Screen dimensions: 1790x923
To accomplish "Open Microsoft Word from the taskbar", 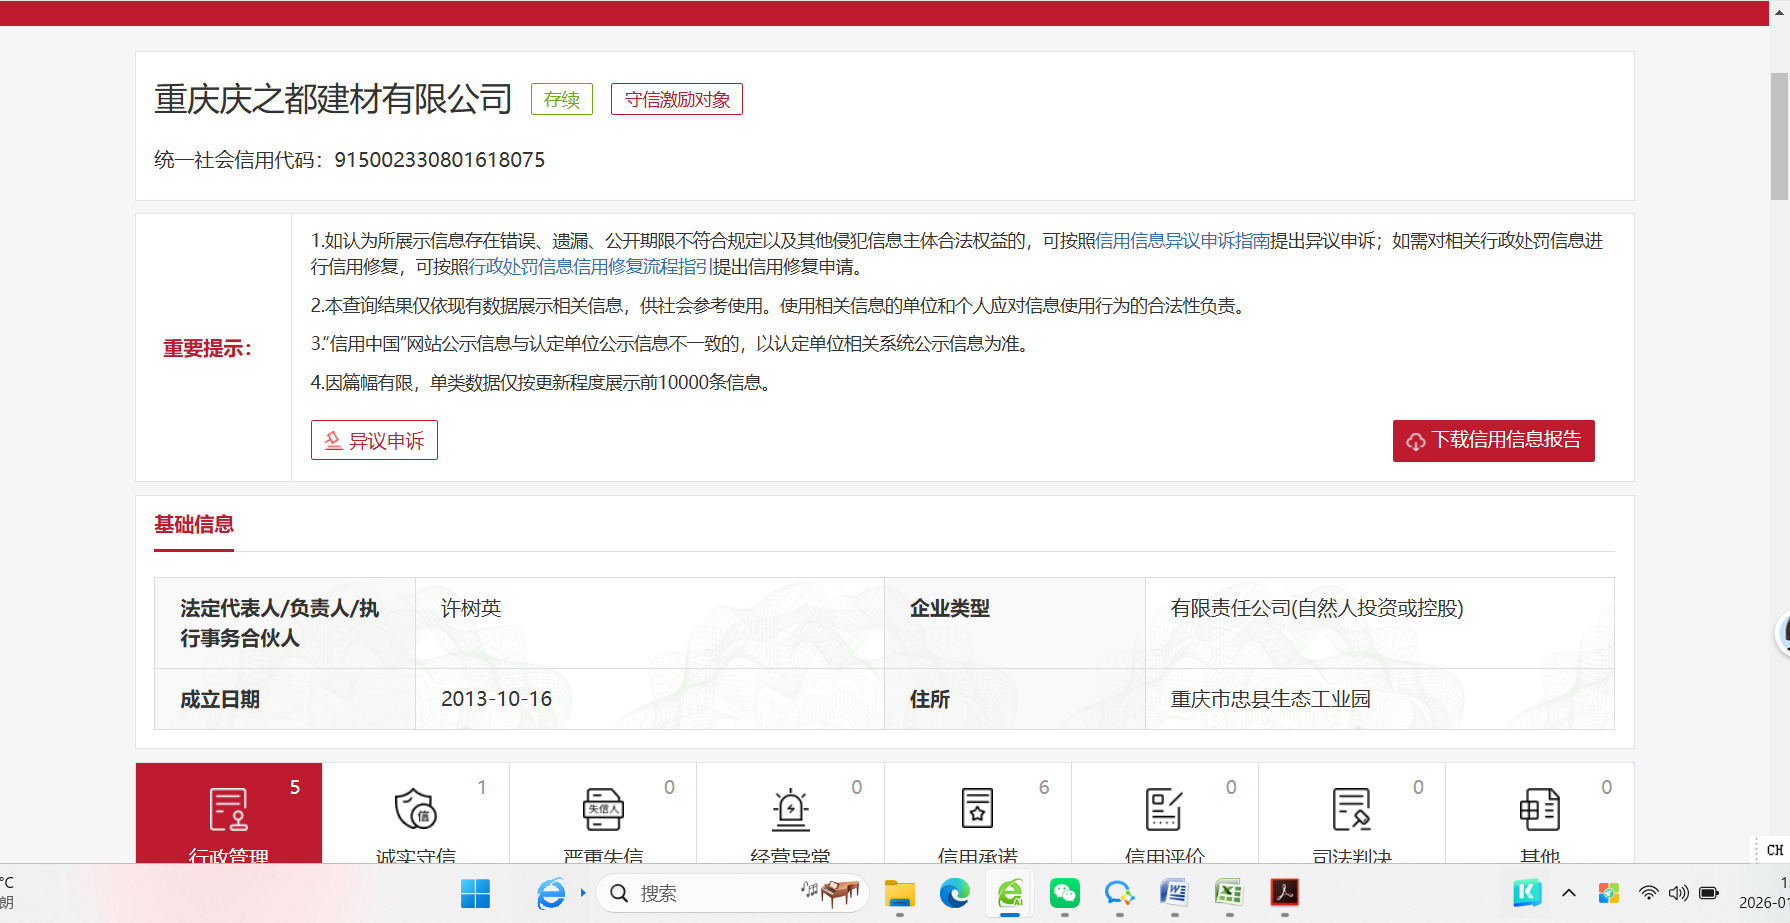I will point(1174,893).
